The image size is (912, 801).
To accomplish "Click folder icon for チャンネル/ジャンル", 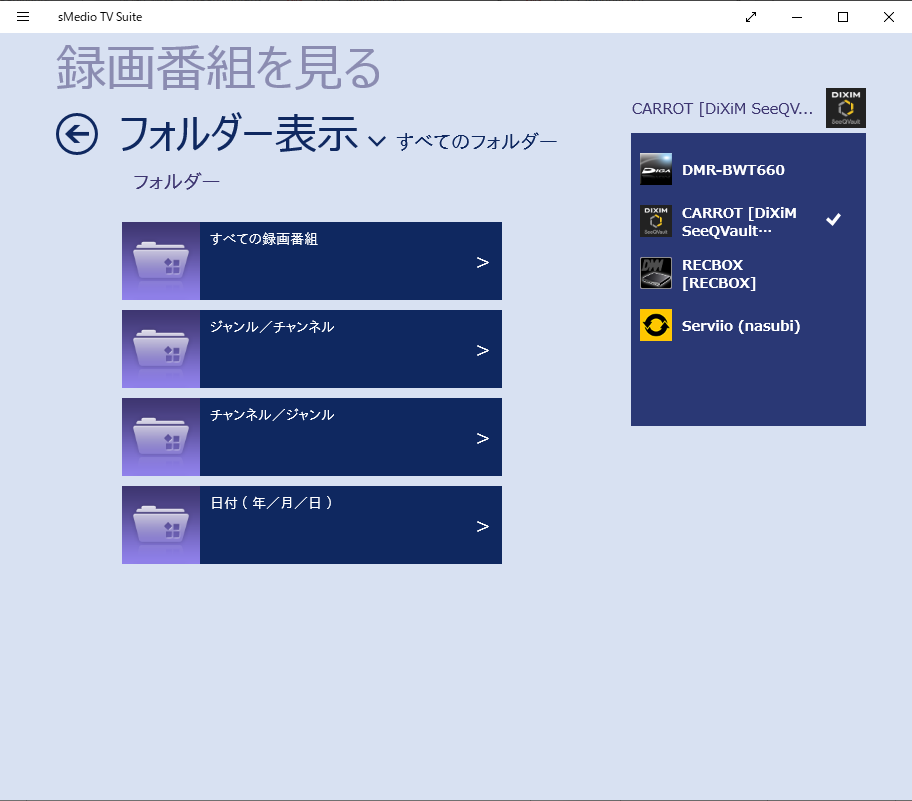I will (x=161, y=437).
